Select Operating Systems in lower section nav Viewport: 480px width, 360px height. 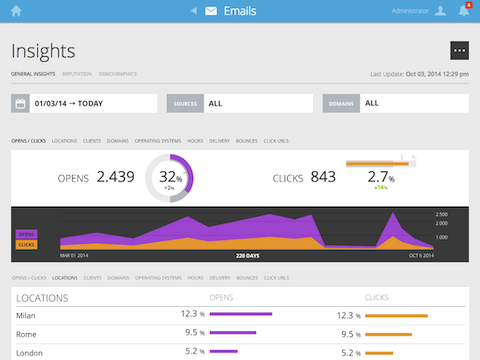pyautogui.click(x=158, y=278)
